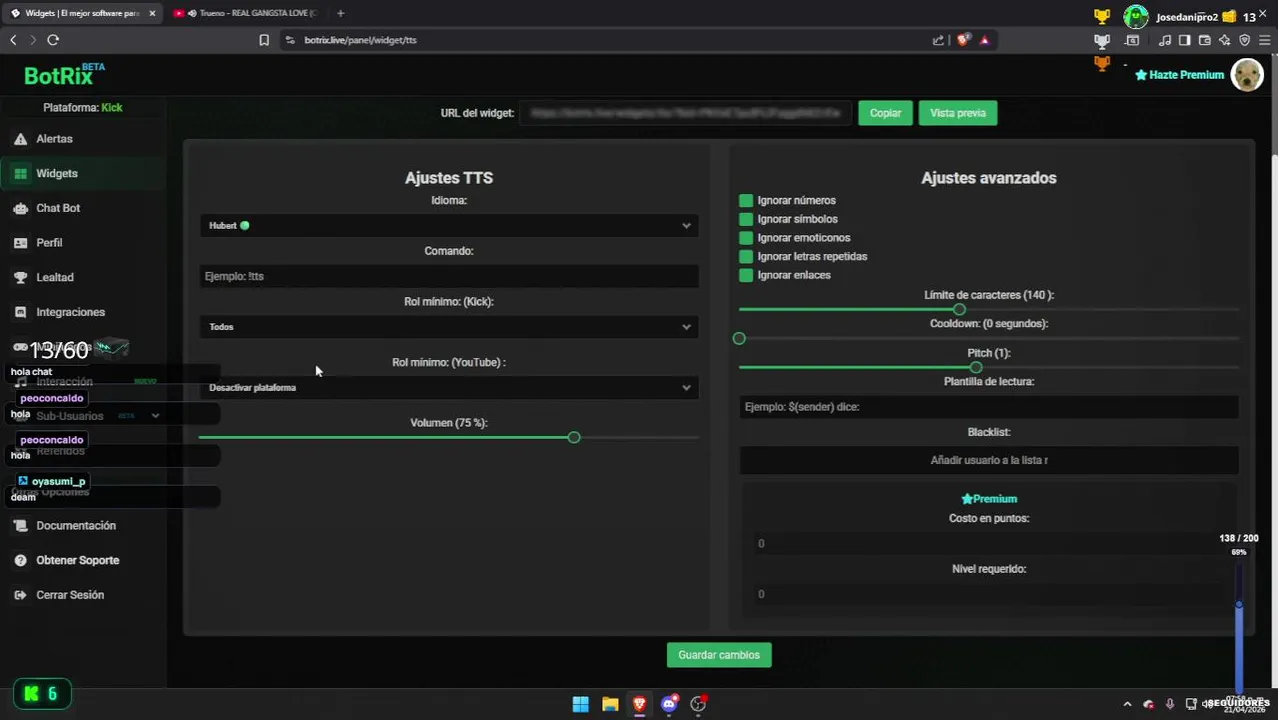The image size is (1278, 720).
Task: Open the Idioma dropdown showing Hubert
Action: [x=448, y=226]
